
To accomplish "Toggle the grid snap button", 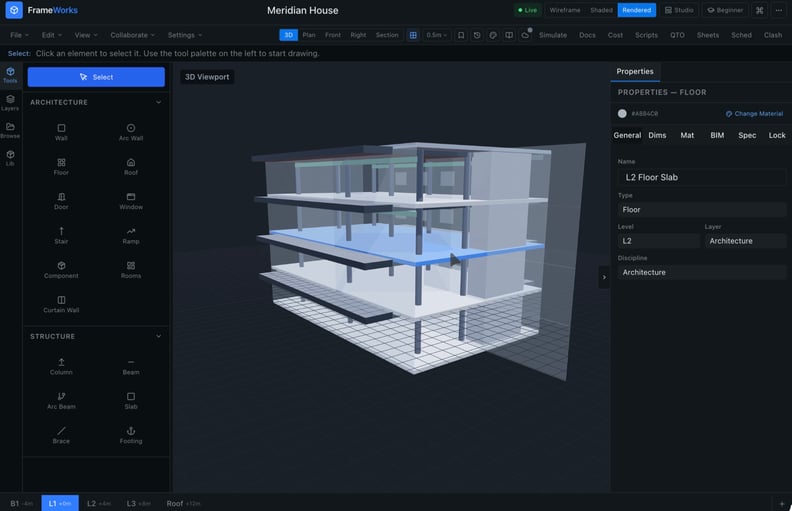I will pyautogui.click(x=413, y=35).
